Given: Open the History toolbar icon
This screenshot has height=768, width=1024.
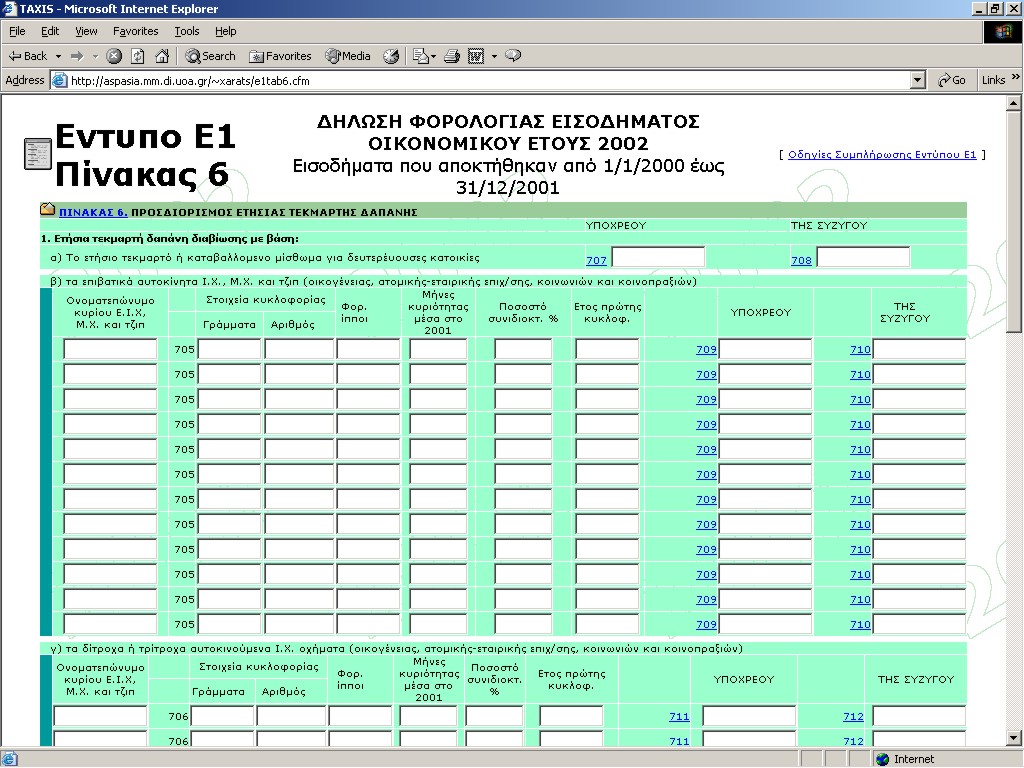Looking at the screenshot, I should click(x=391, y=56).
